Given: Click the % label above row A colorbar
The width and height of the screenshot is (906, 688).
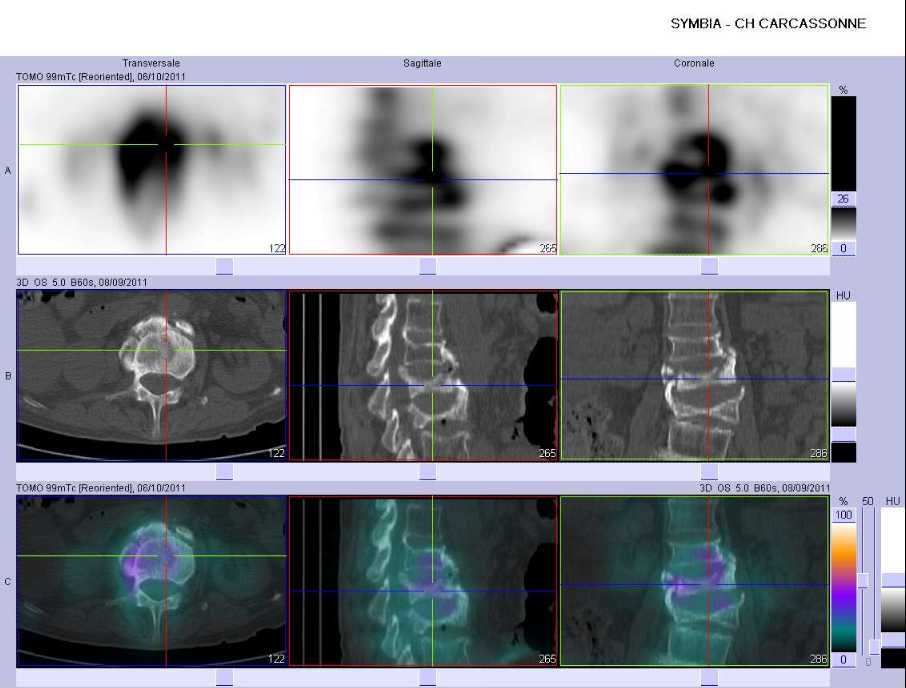Looking at the screenshot, I should click(843, 90).
